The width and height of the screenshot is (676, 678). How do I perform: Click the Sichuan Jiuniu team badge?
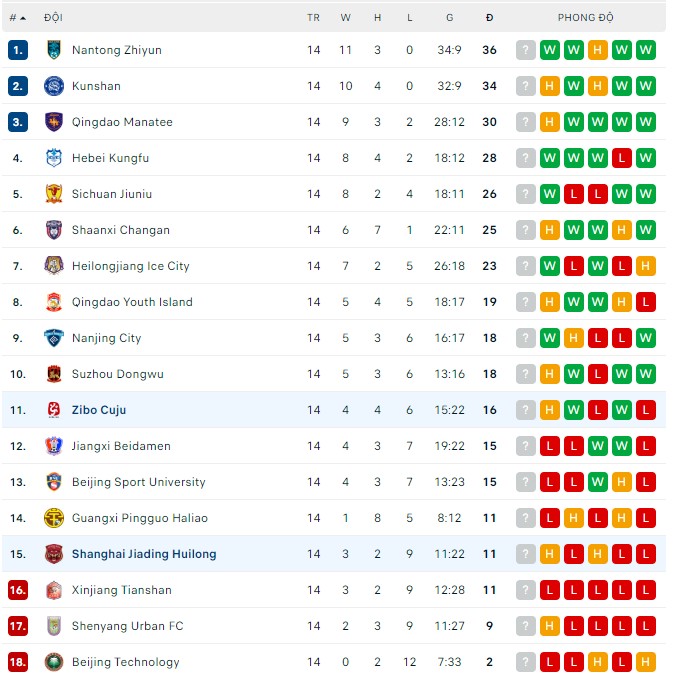[54, 194]
